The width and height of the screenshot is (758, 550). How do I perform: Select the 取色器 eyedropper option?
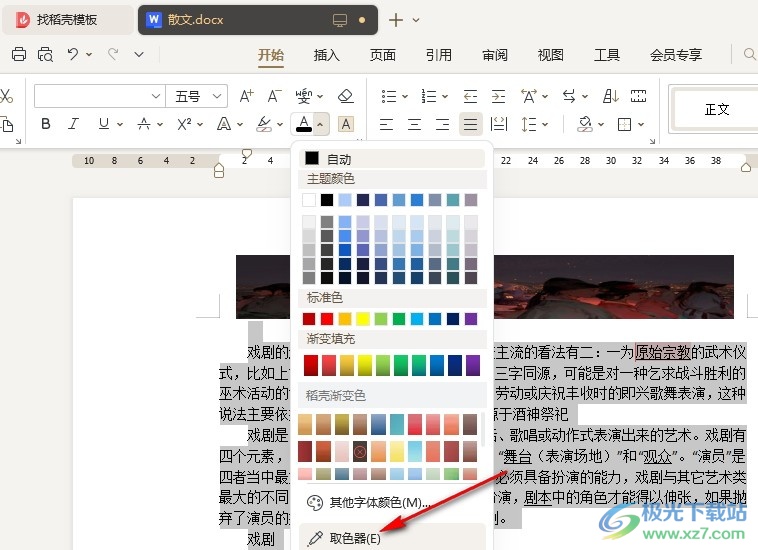pyautogui.click(x=354, y=538)
